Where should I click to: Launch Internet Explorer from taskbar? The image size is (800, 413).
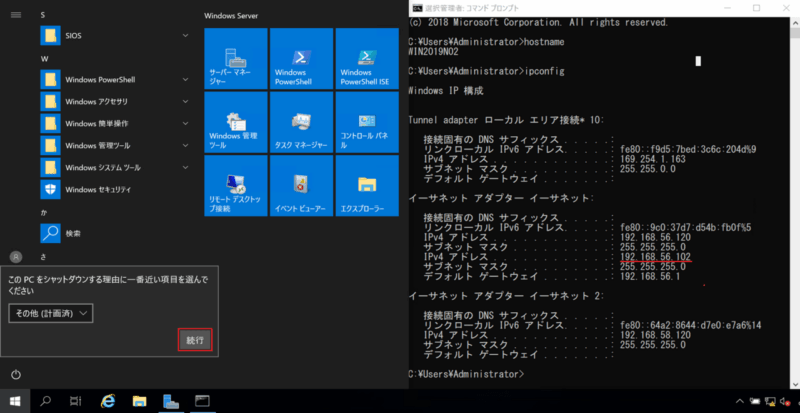pos(108,400)
